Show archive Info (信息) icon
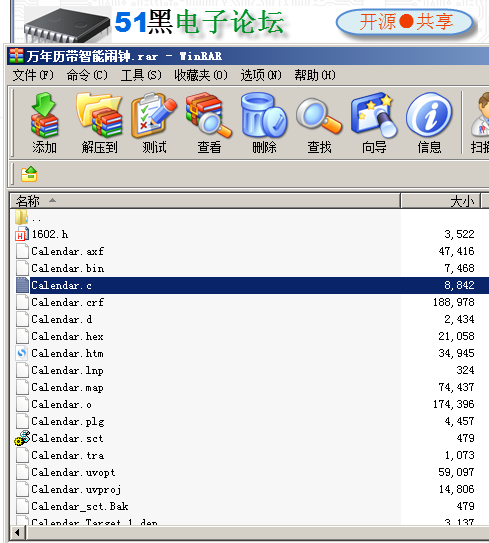Viewport: 489px width, 543px height. (x=429, y=123)
